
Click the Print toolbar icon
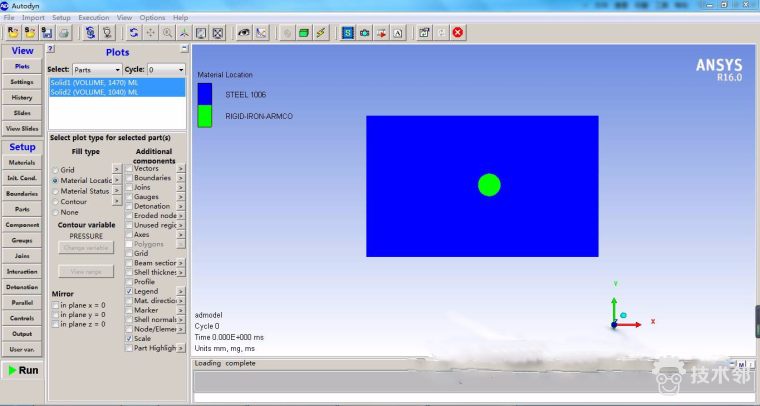click(64, 33)
